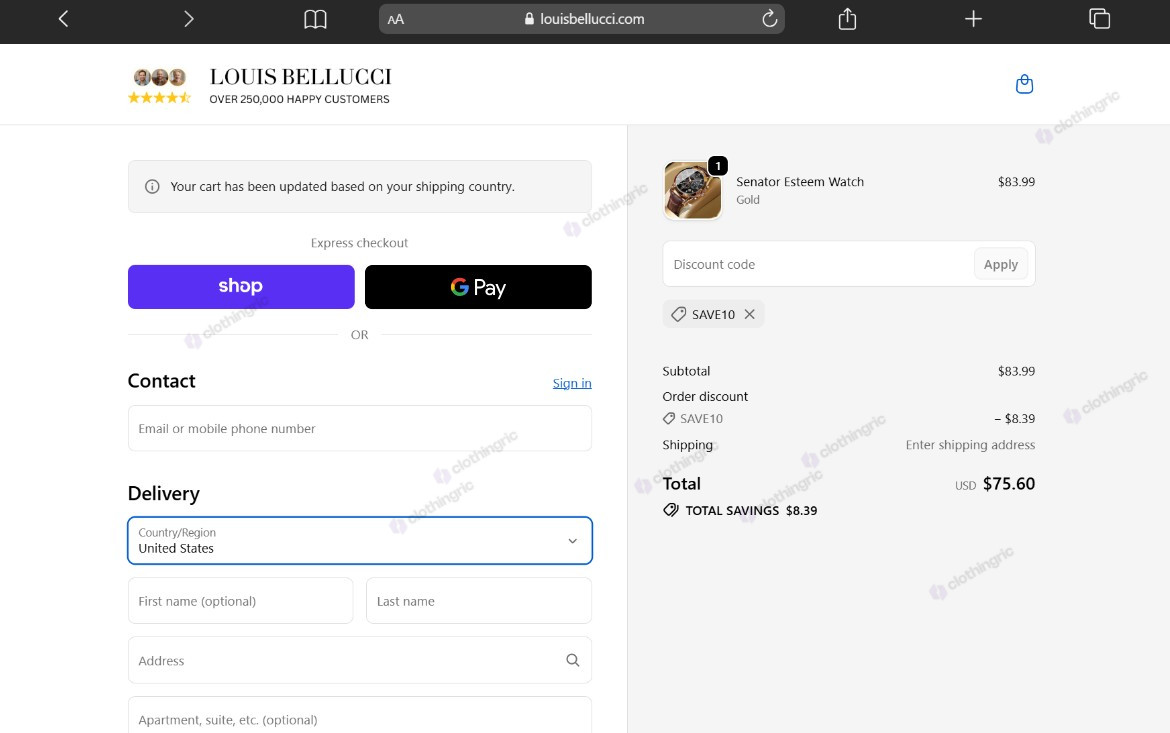Image resolution: width=1170 pixels, height=733 pixels.
Task: Click the customer avatars and star rating
Action: pos(160,86)
